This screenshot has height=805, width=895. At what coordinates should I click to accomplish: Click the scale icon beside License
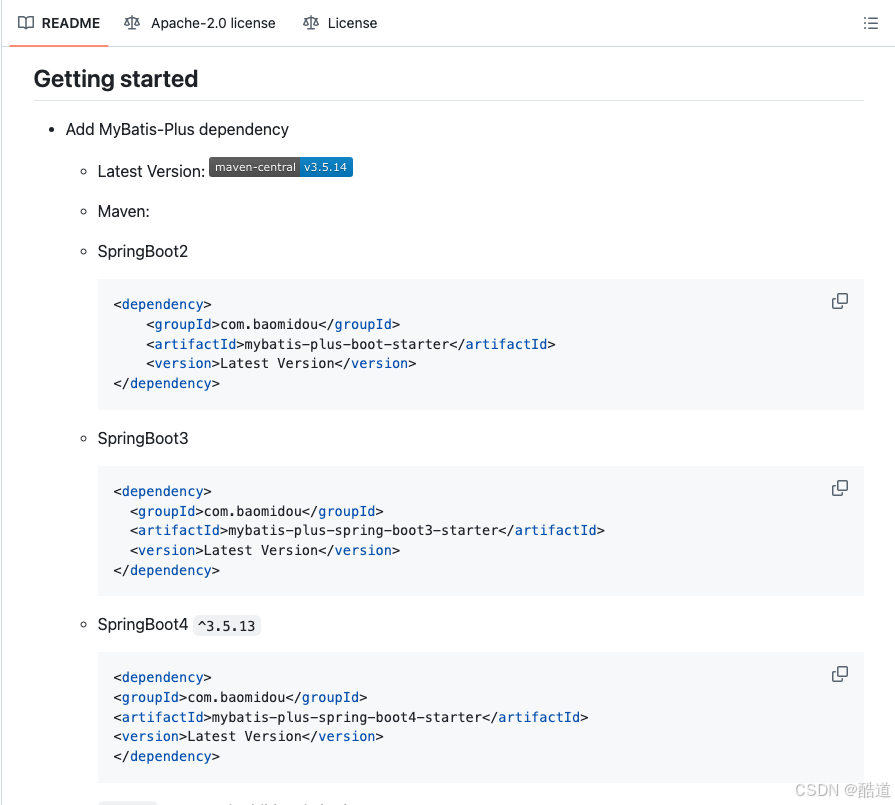310,23
